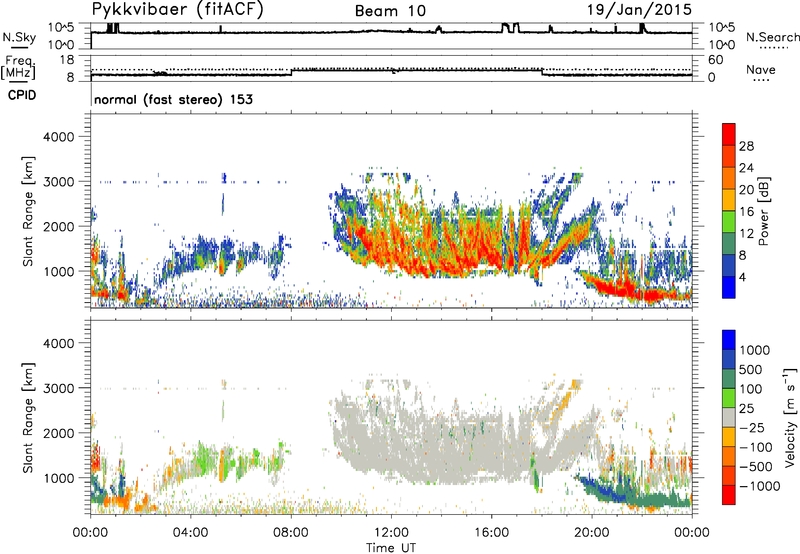Click the '3000' label on the velocity plot axis

[x=58, y=388]
